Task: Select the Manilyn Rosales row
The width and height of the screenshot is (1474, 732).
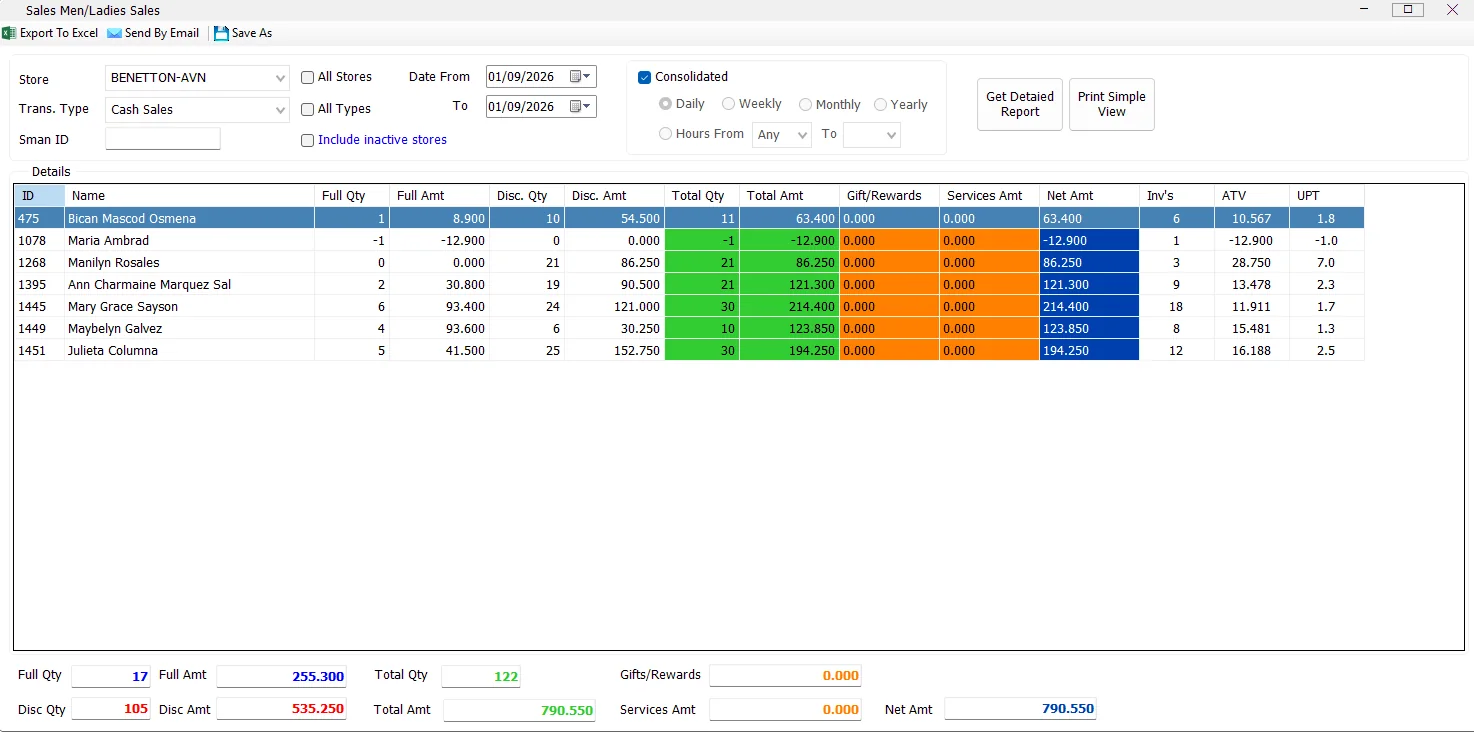Action: [689, 262]
